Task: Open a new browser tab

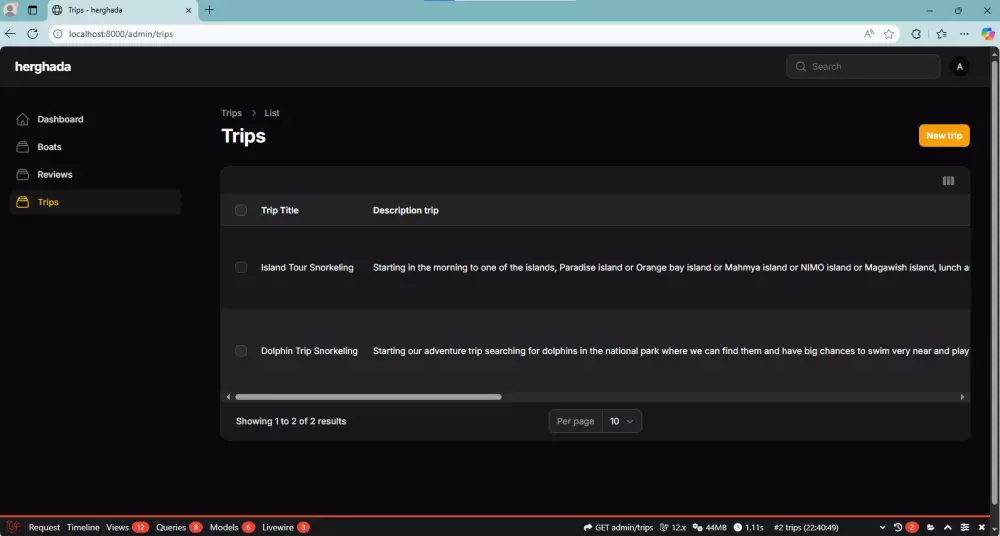Action: click(209, 10)
